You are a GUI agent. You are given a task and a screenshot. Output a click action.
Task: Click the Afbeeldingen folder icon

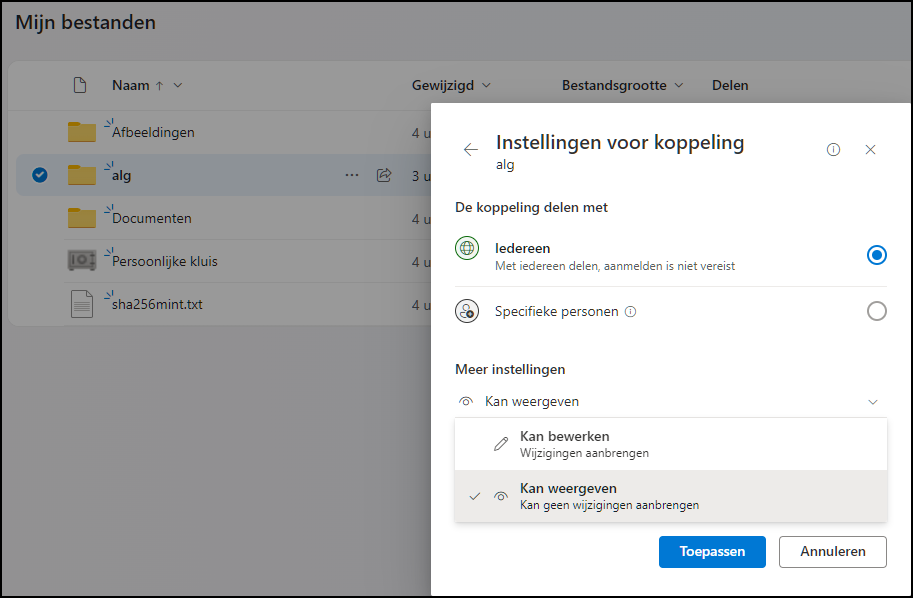point(81,132)
